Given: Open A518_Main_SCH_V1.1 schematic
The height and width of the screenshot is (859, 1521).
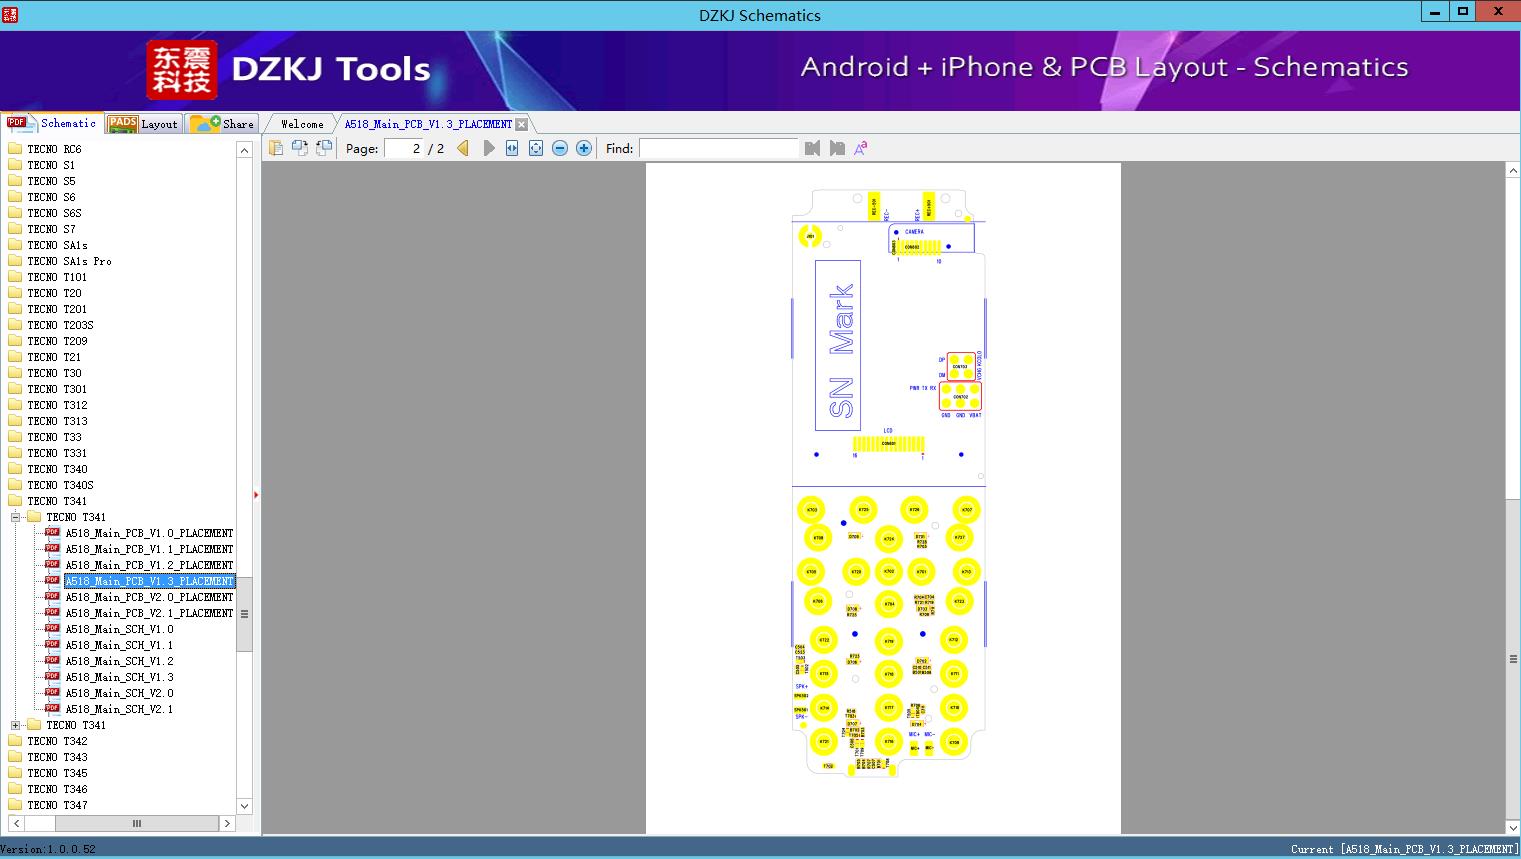Looking at the screenshot, I should (x=119, y=645).
